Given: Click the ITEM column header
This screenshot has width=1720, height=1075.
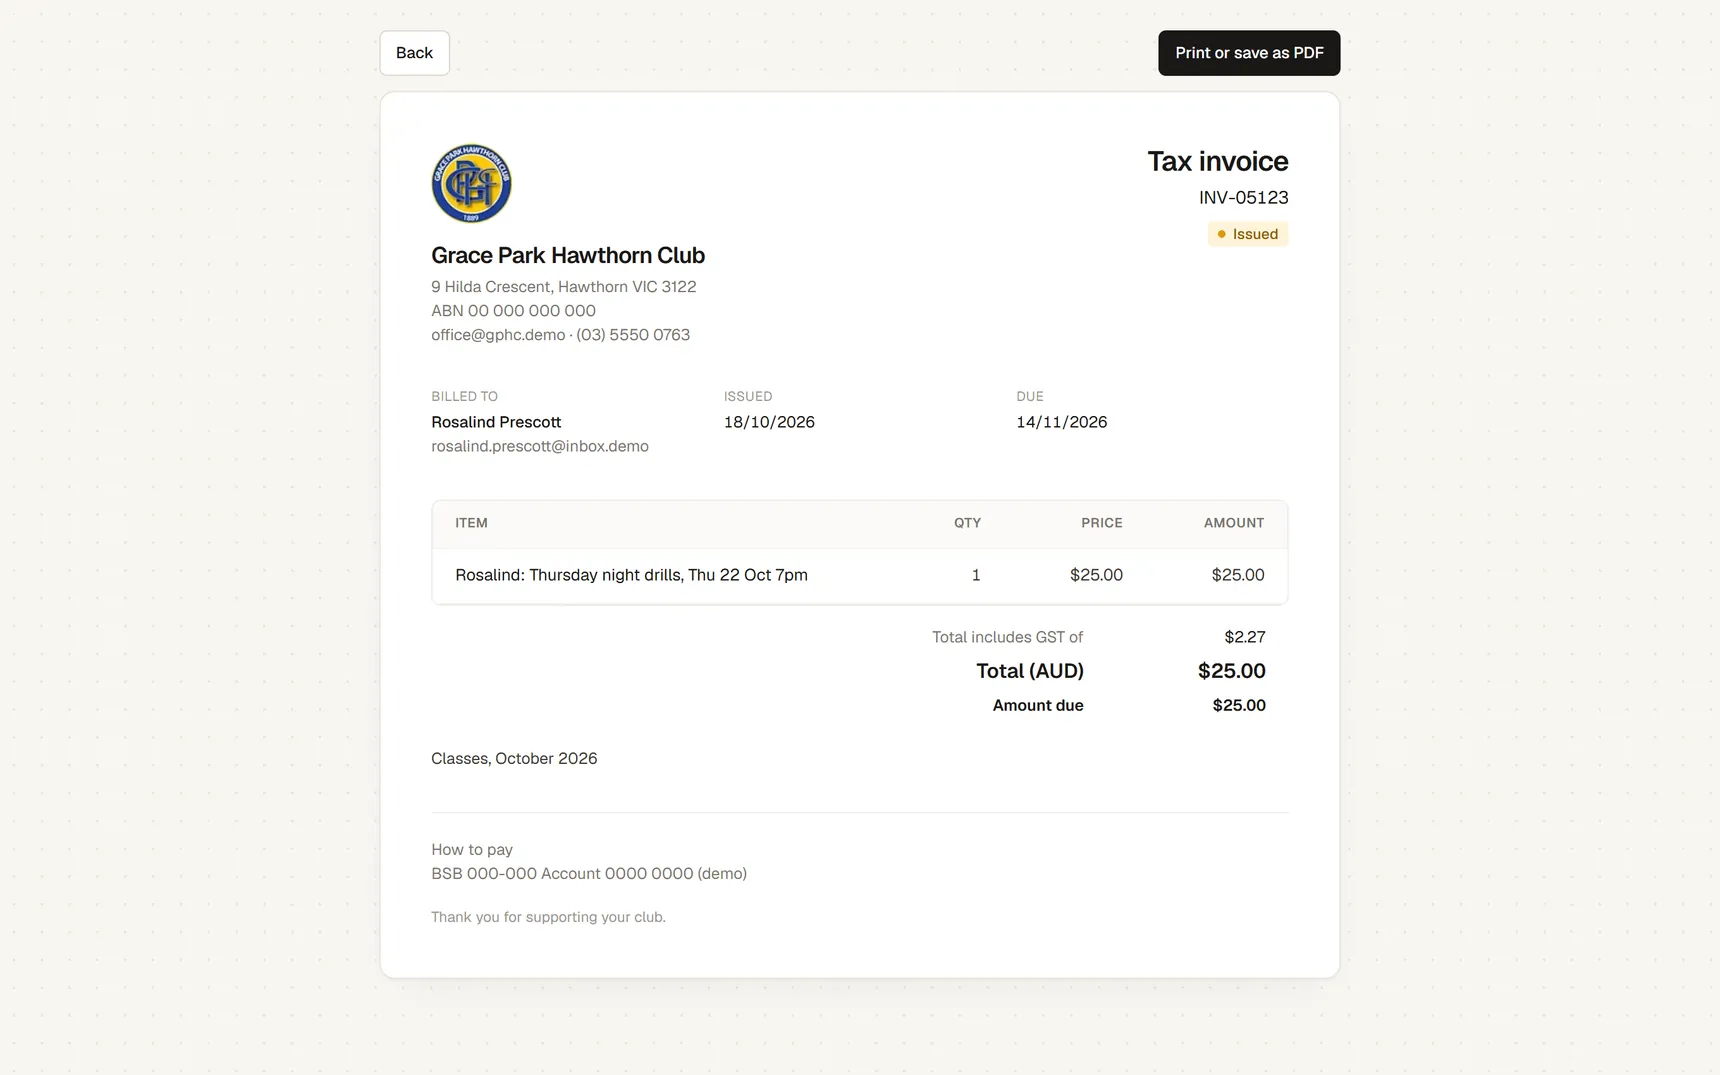Looking at the screenshot, I should coord(471,523).
